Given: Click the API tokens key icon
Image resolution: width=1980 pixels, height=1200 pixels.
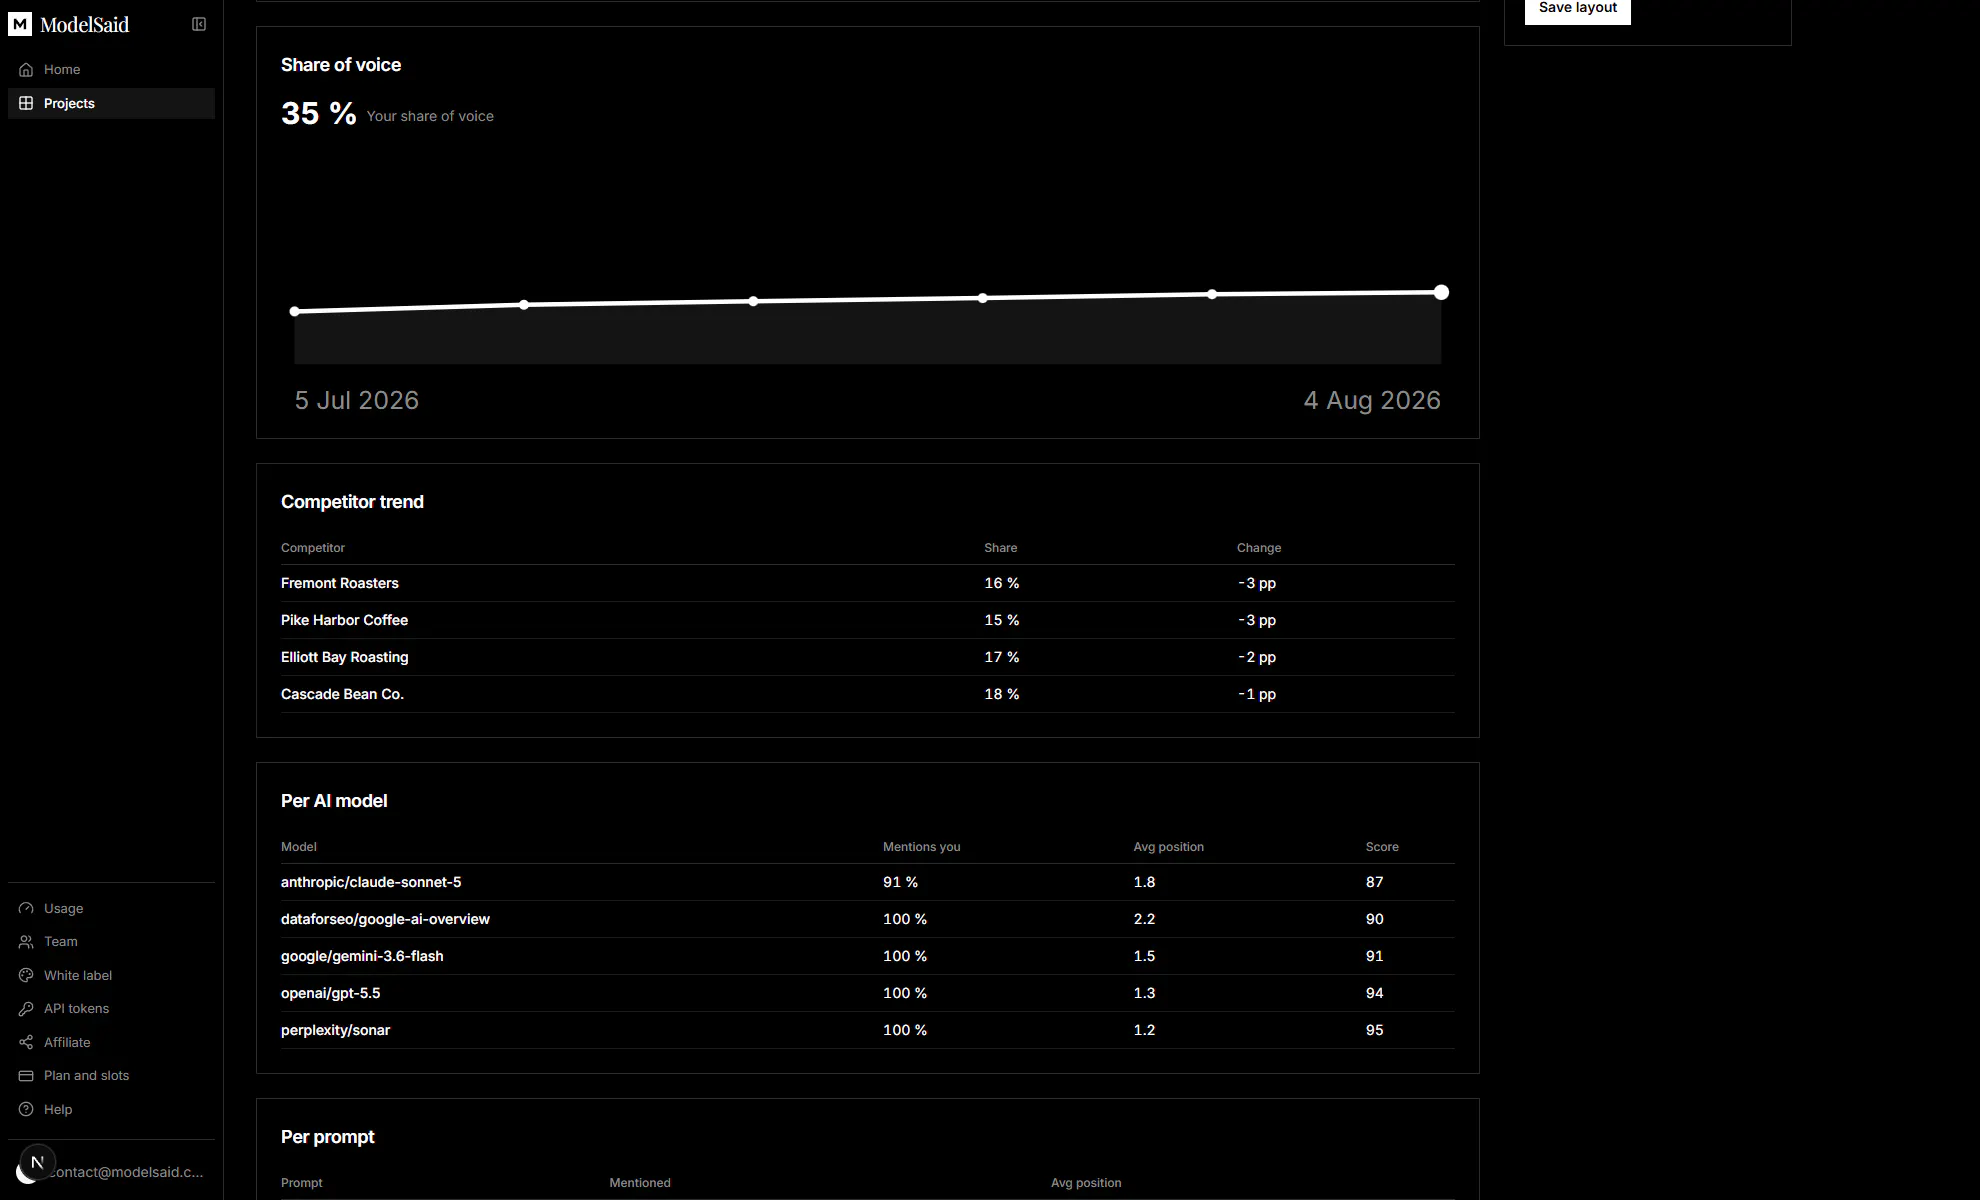Looking at the screenshot, I should (26, 1009).
